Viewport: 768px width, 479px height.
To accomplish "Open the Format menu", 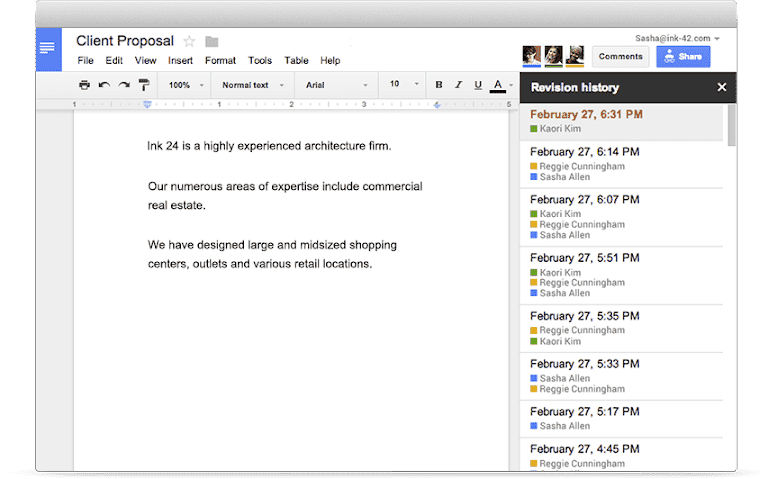I will click(x=220, y=61).
